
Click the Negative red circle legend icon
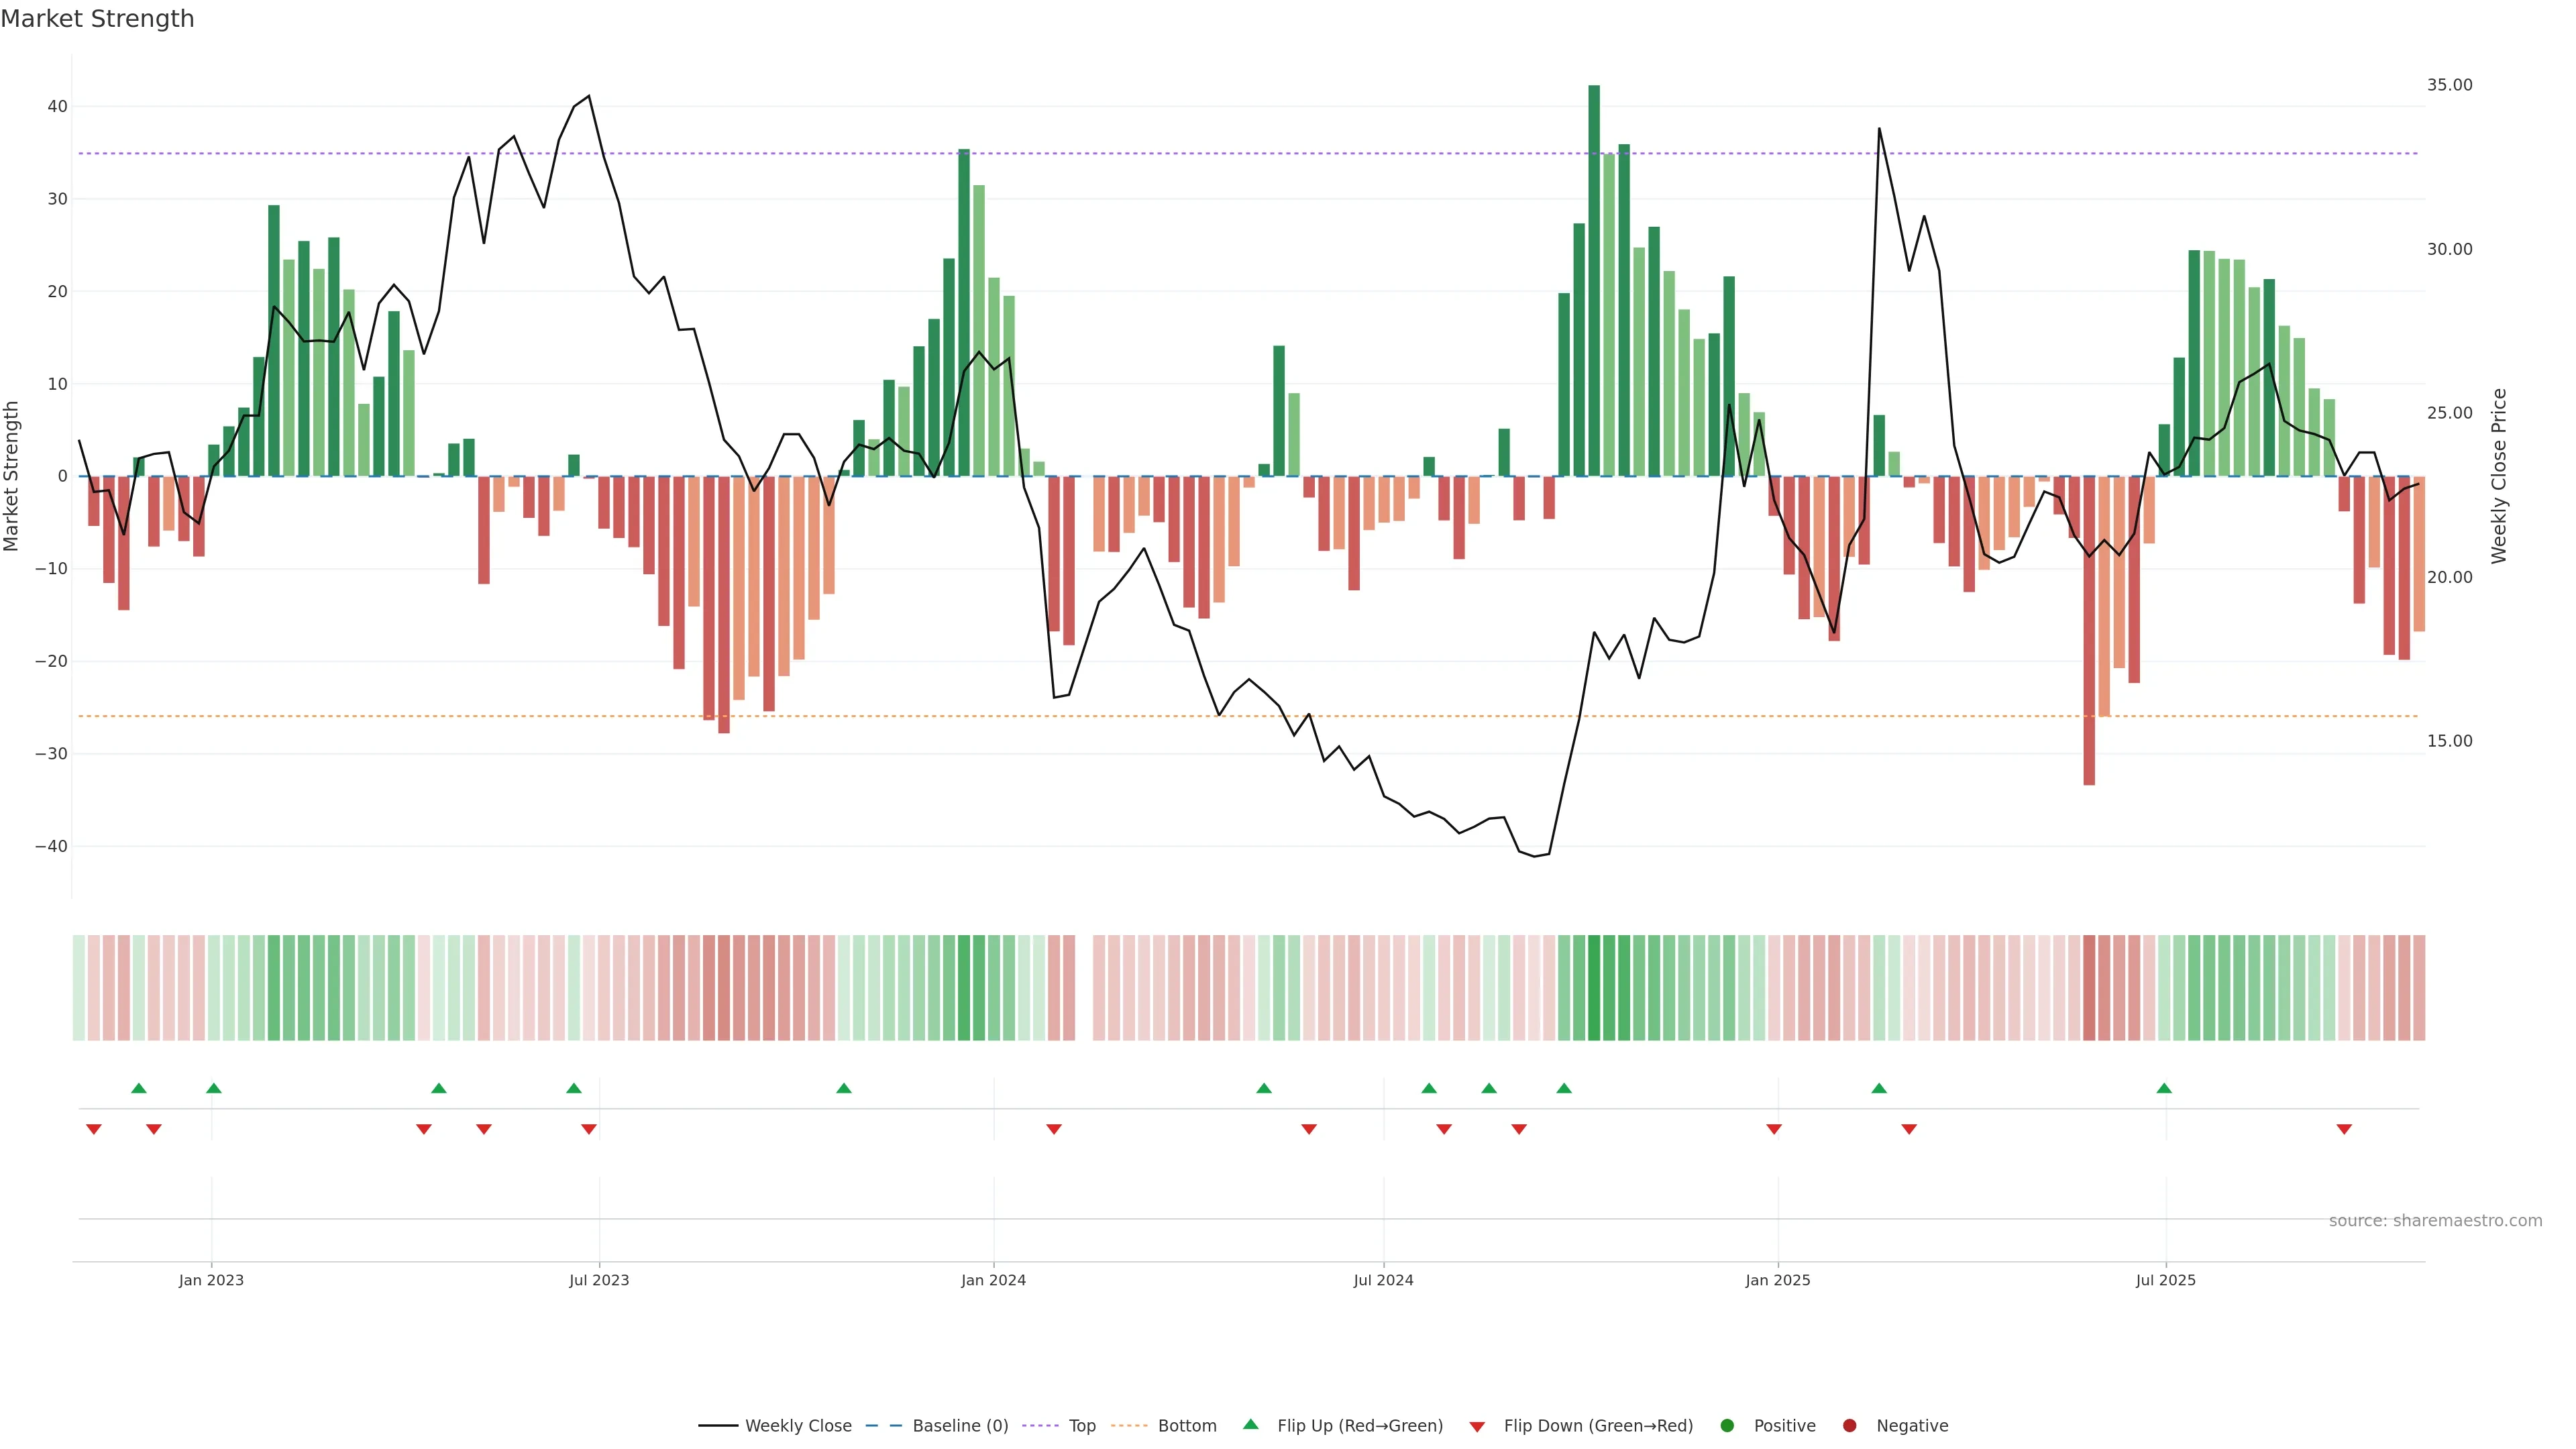[x=1849, y=1425]
